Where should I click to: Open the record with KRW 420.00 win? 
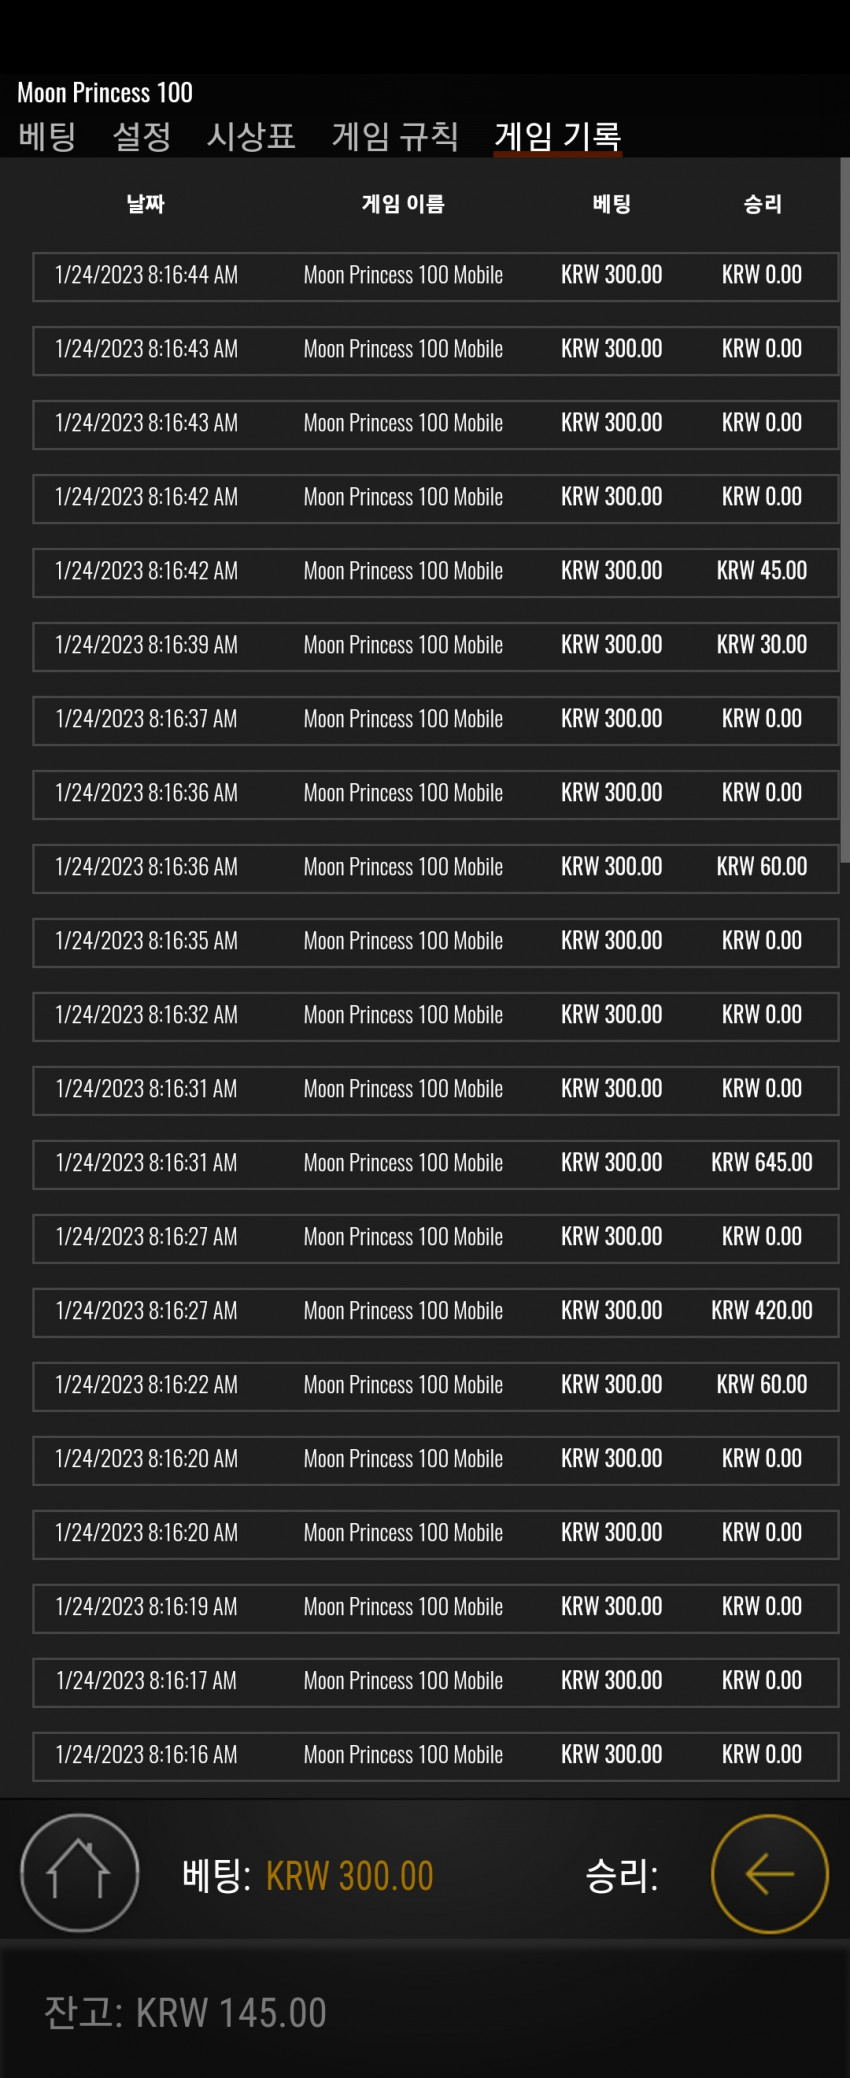(435, 1312)
